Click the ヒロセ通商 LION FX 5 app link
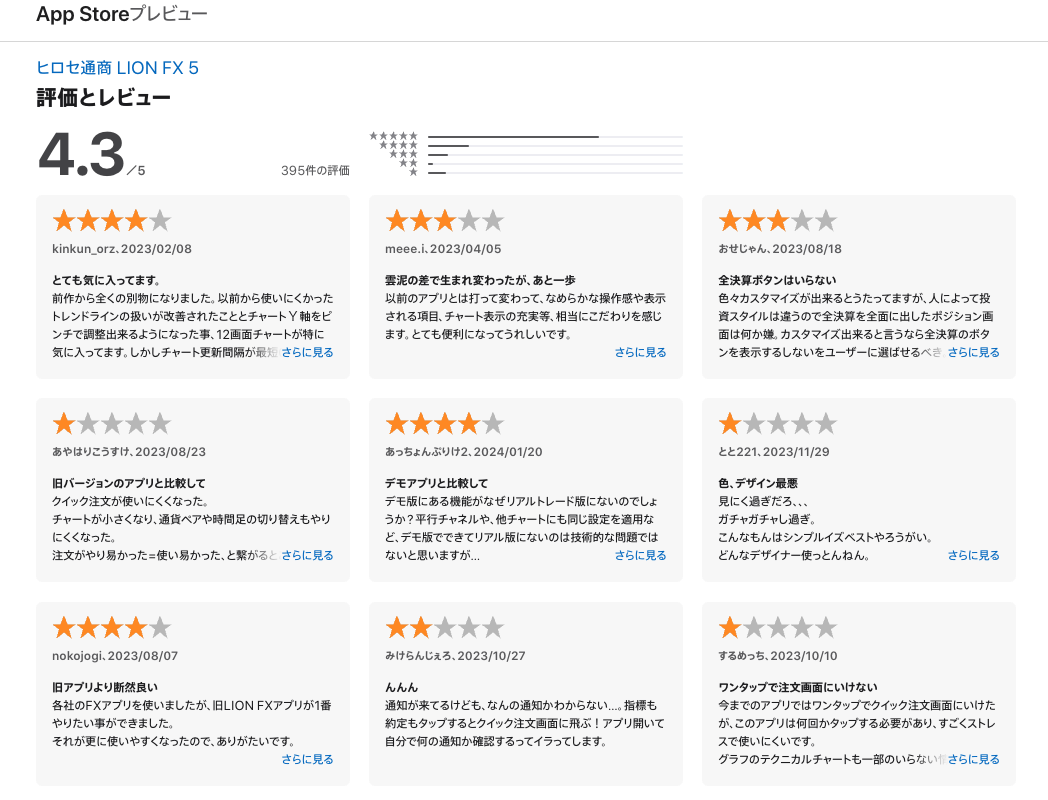The height and width of the screenshot is (800, 1048). (x=117, y=68)
